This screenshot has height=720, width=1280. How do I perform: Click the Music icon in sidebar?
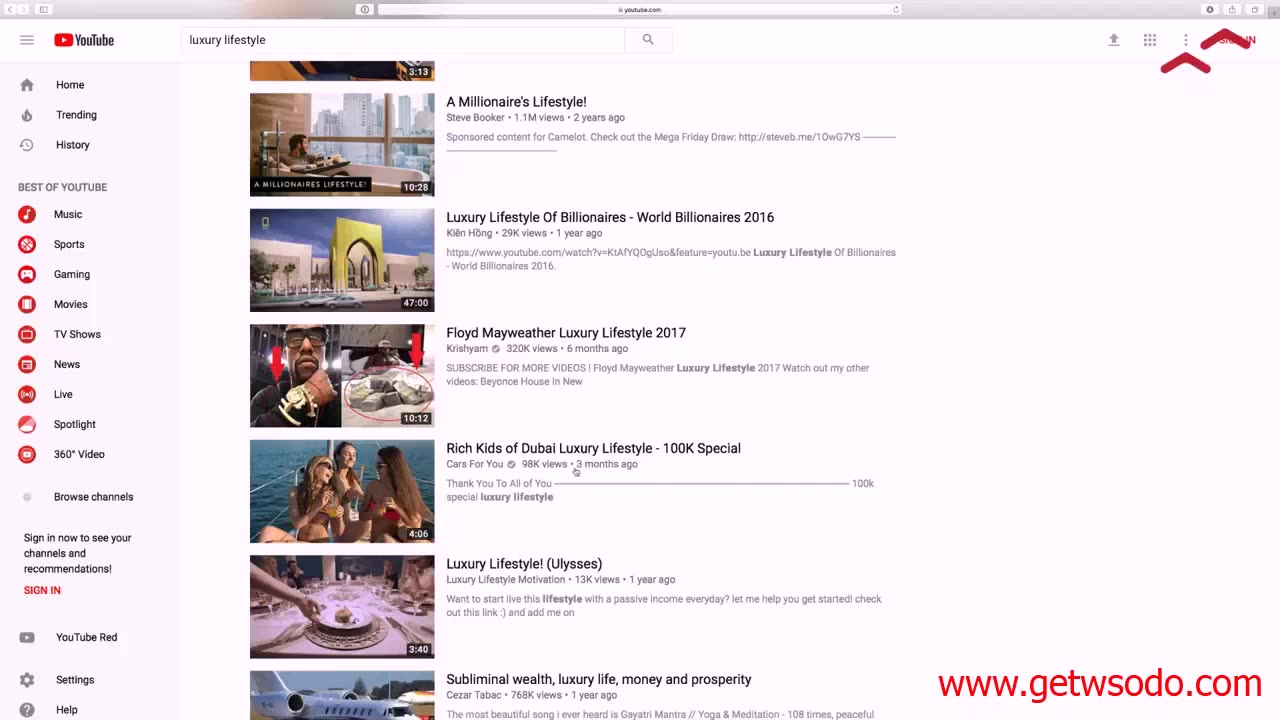27,214
